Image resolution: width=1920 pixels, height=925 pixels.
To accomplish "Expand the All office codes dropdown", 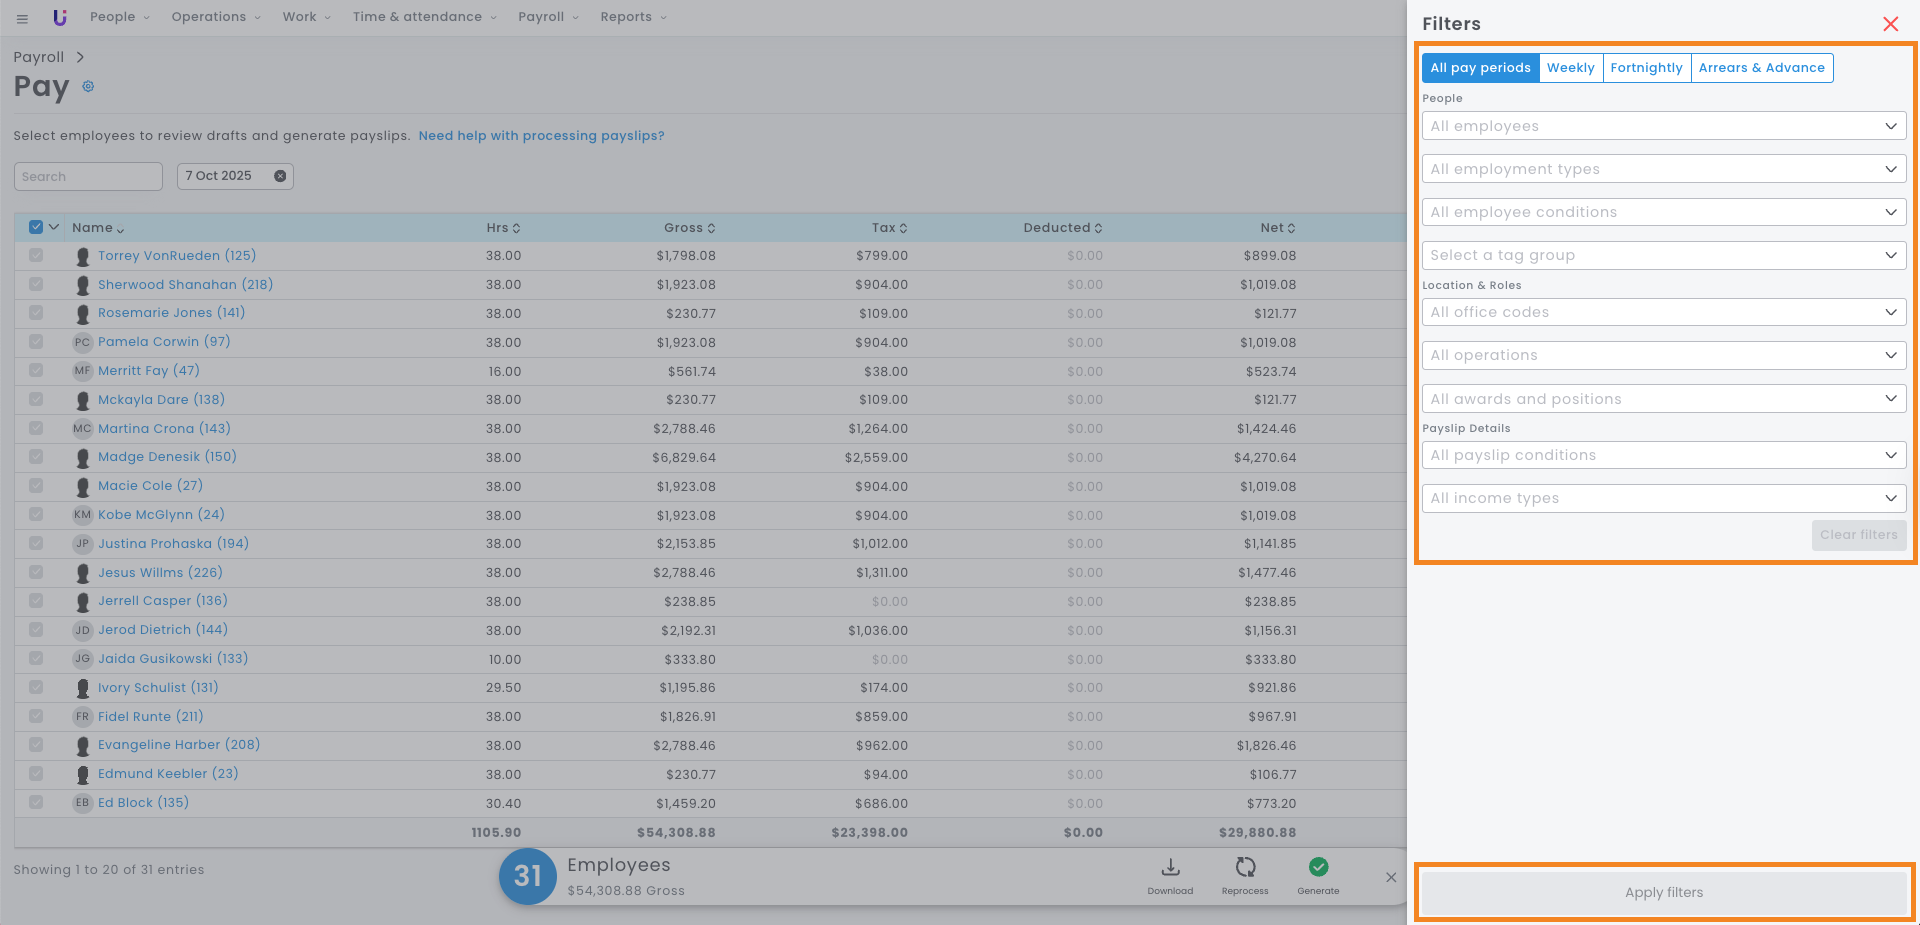I will pyautogui.click(x=1663, y=312).
